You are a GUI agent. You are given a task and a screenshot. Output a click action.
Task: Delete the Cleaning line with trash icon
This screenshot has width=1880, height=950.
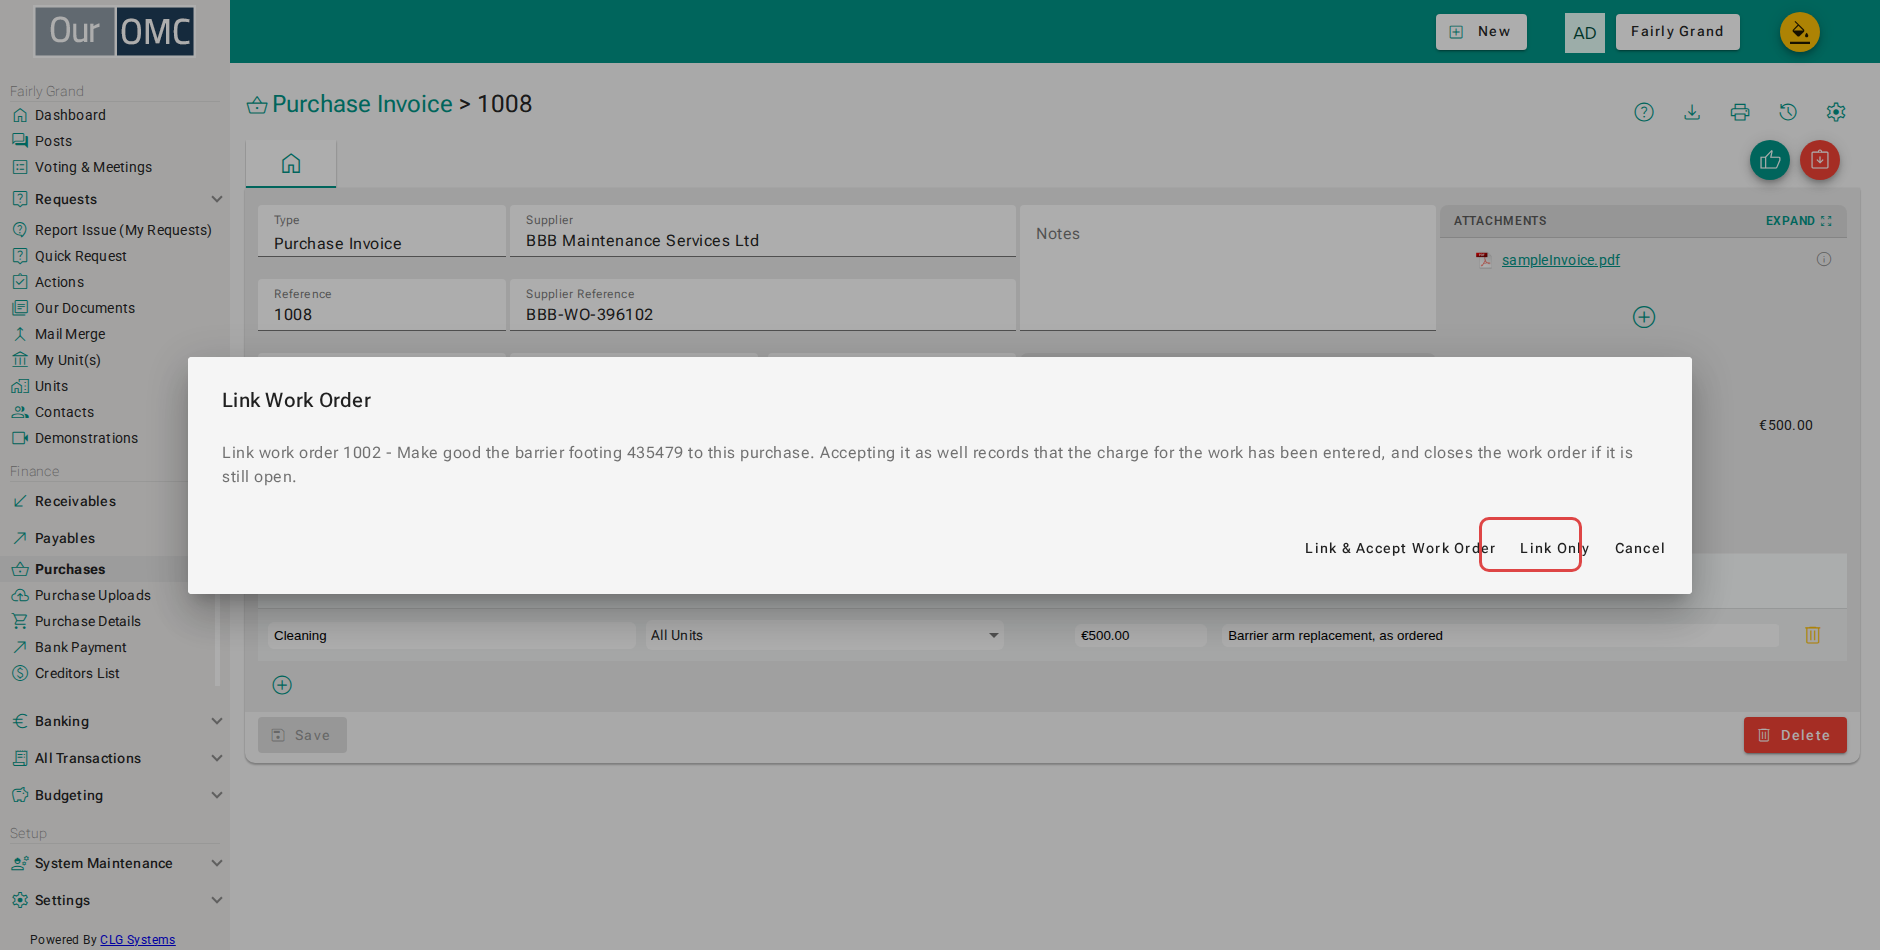[1812, 635]
